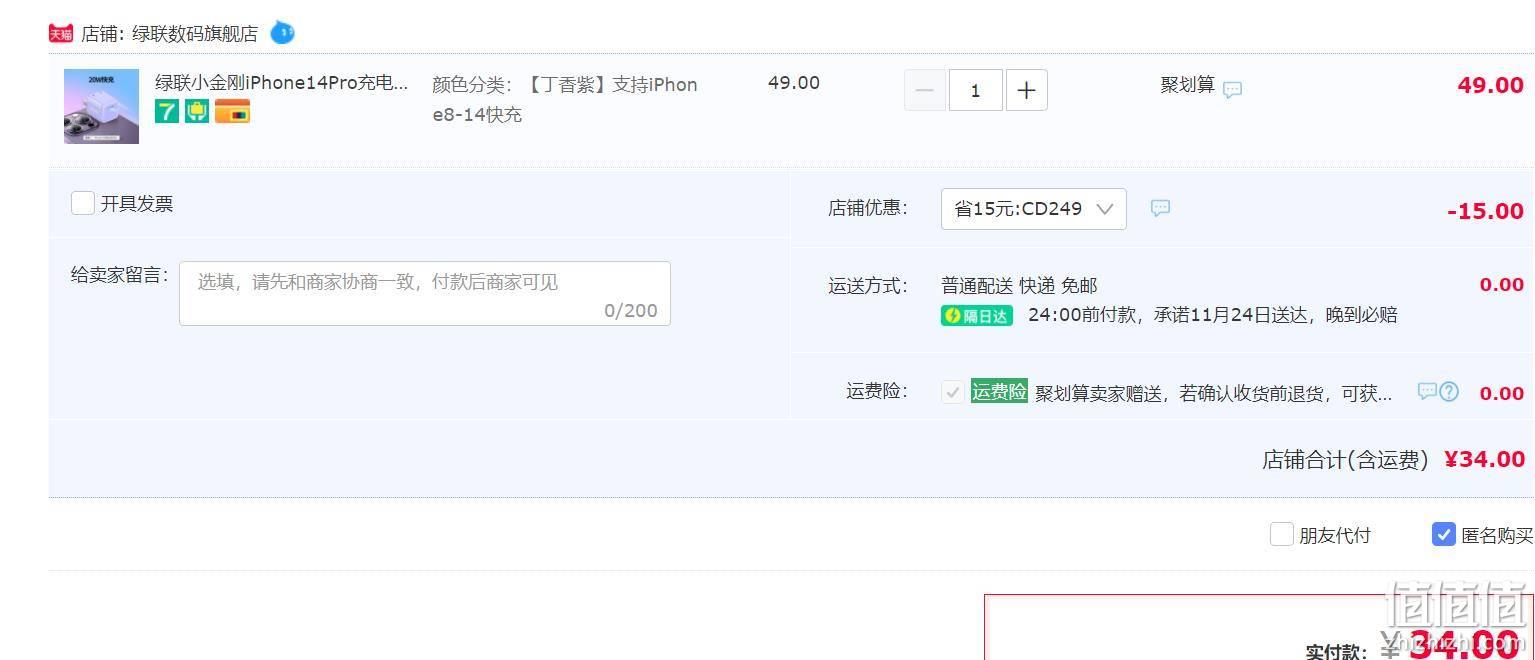Check the 开具发票 invoice checkbox
This screenshot has height=660, width=1535.
[x=83, y=203]
